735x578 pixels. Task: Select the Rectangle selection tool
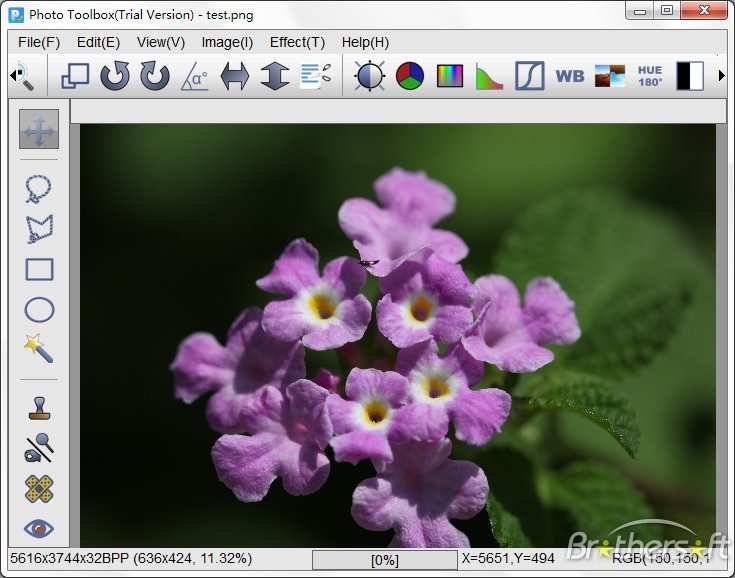[x=39, y=270]
